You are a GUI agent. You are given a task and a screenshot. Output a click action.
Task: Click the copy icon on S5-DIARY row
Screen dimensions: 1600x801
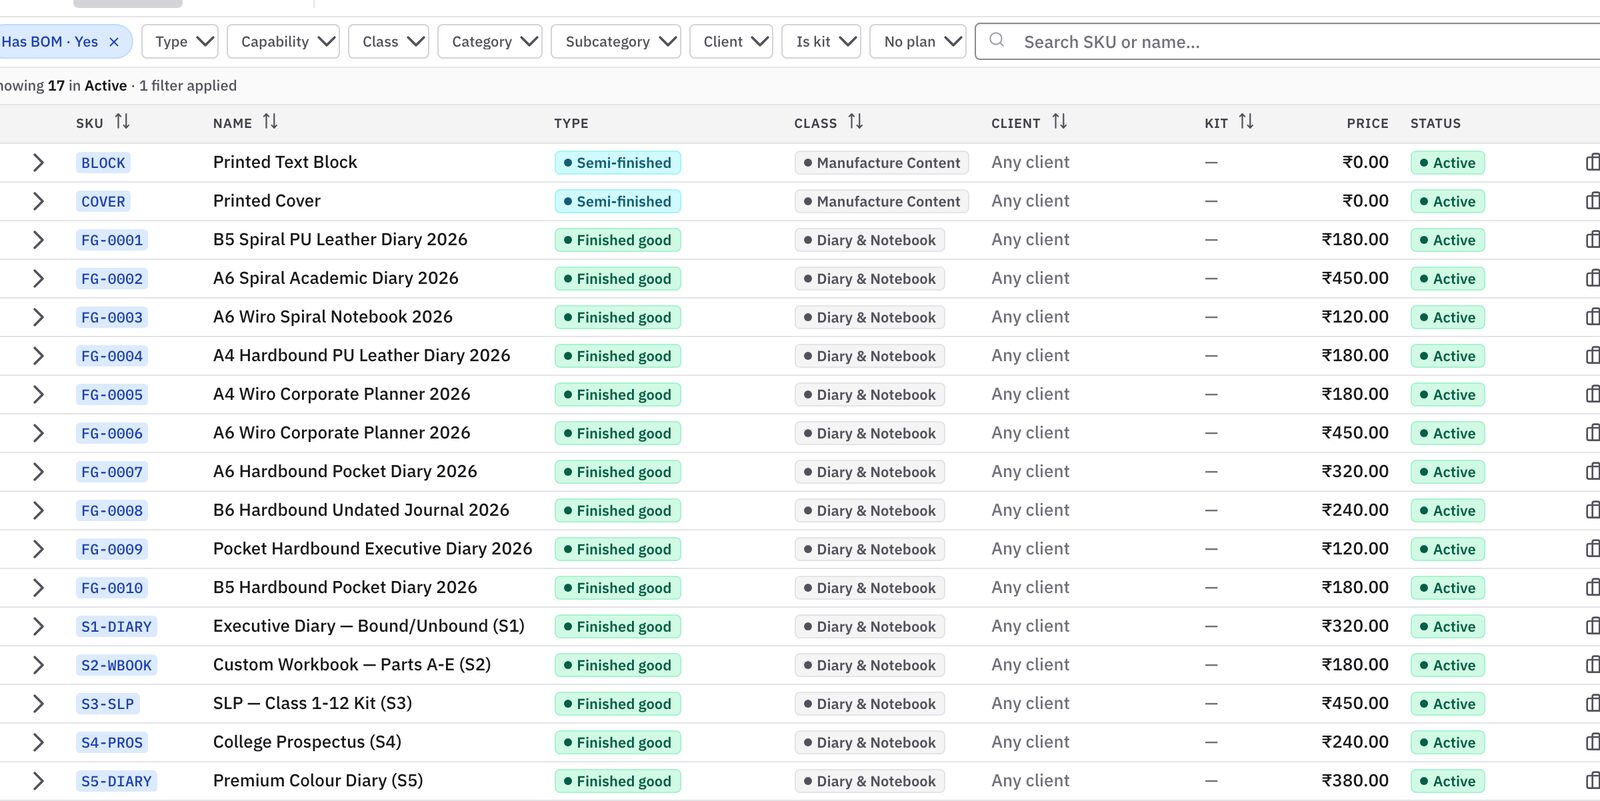(1592, 781)
